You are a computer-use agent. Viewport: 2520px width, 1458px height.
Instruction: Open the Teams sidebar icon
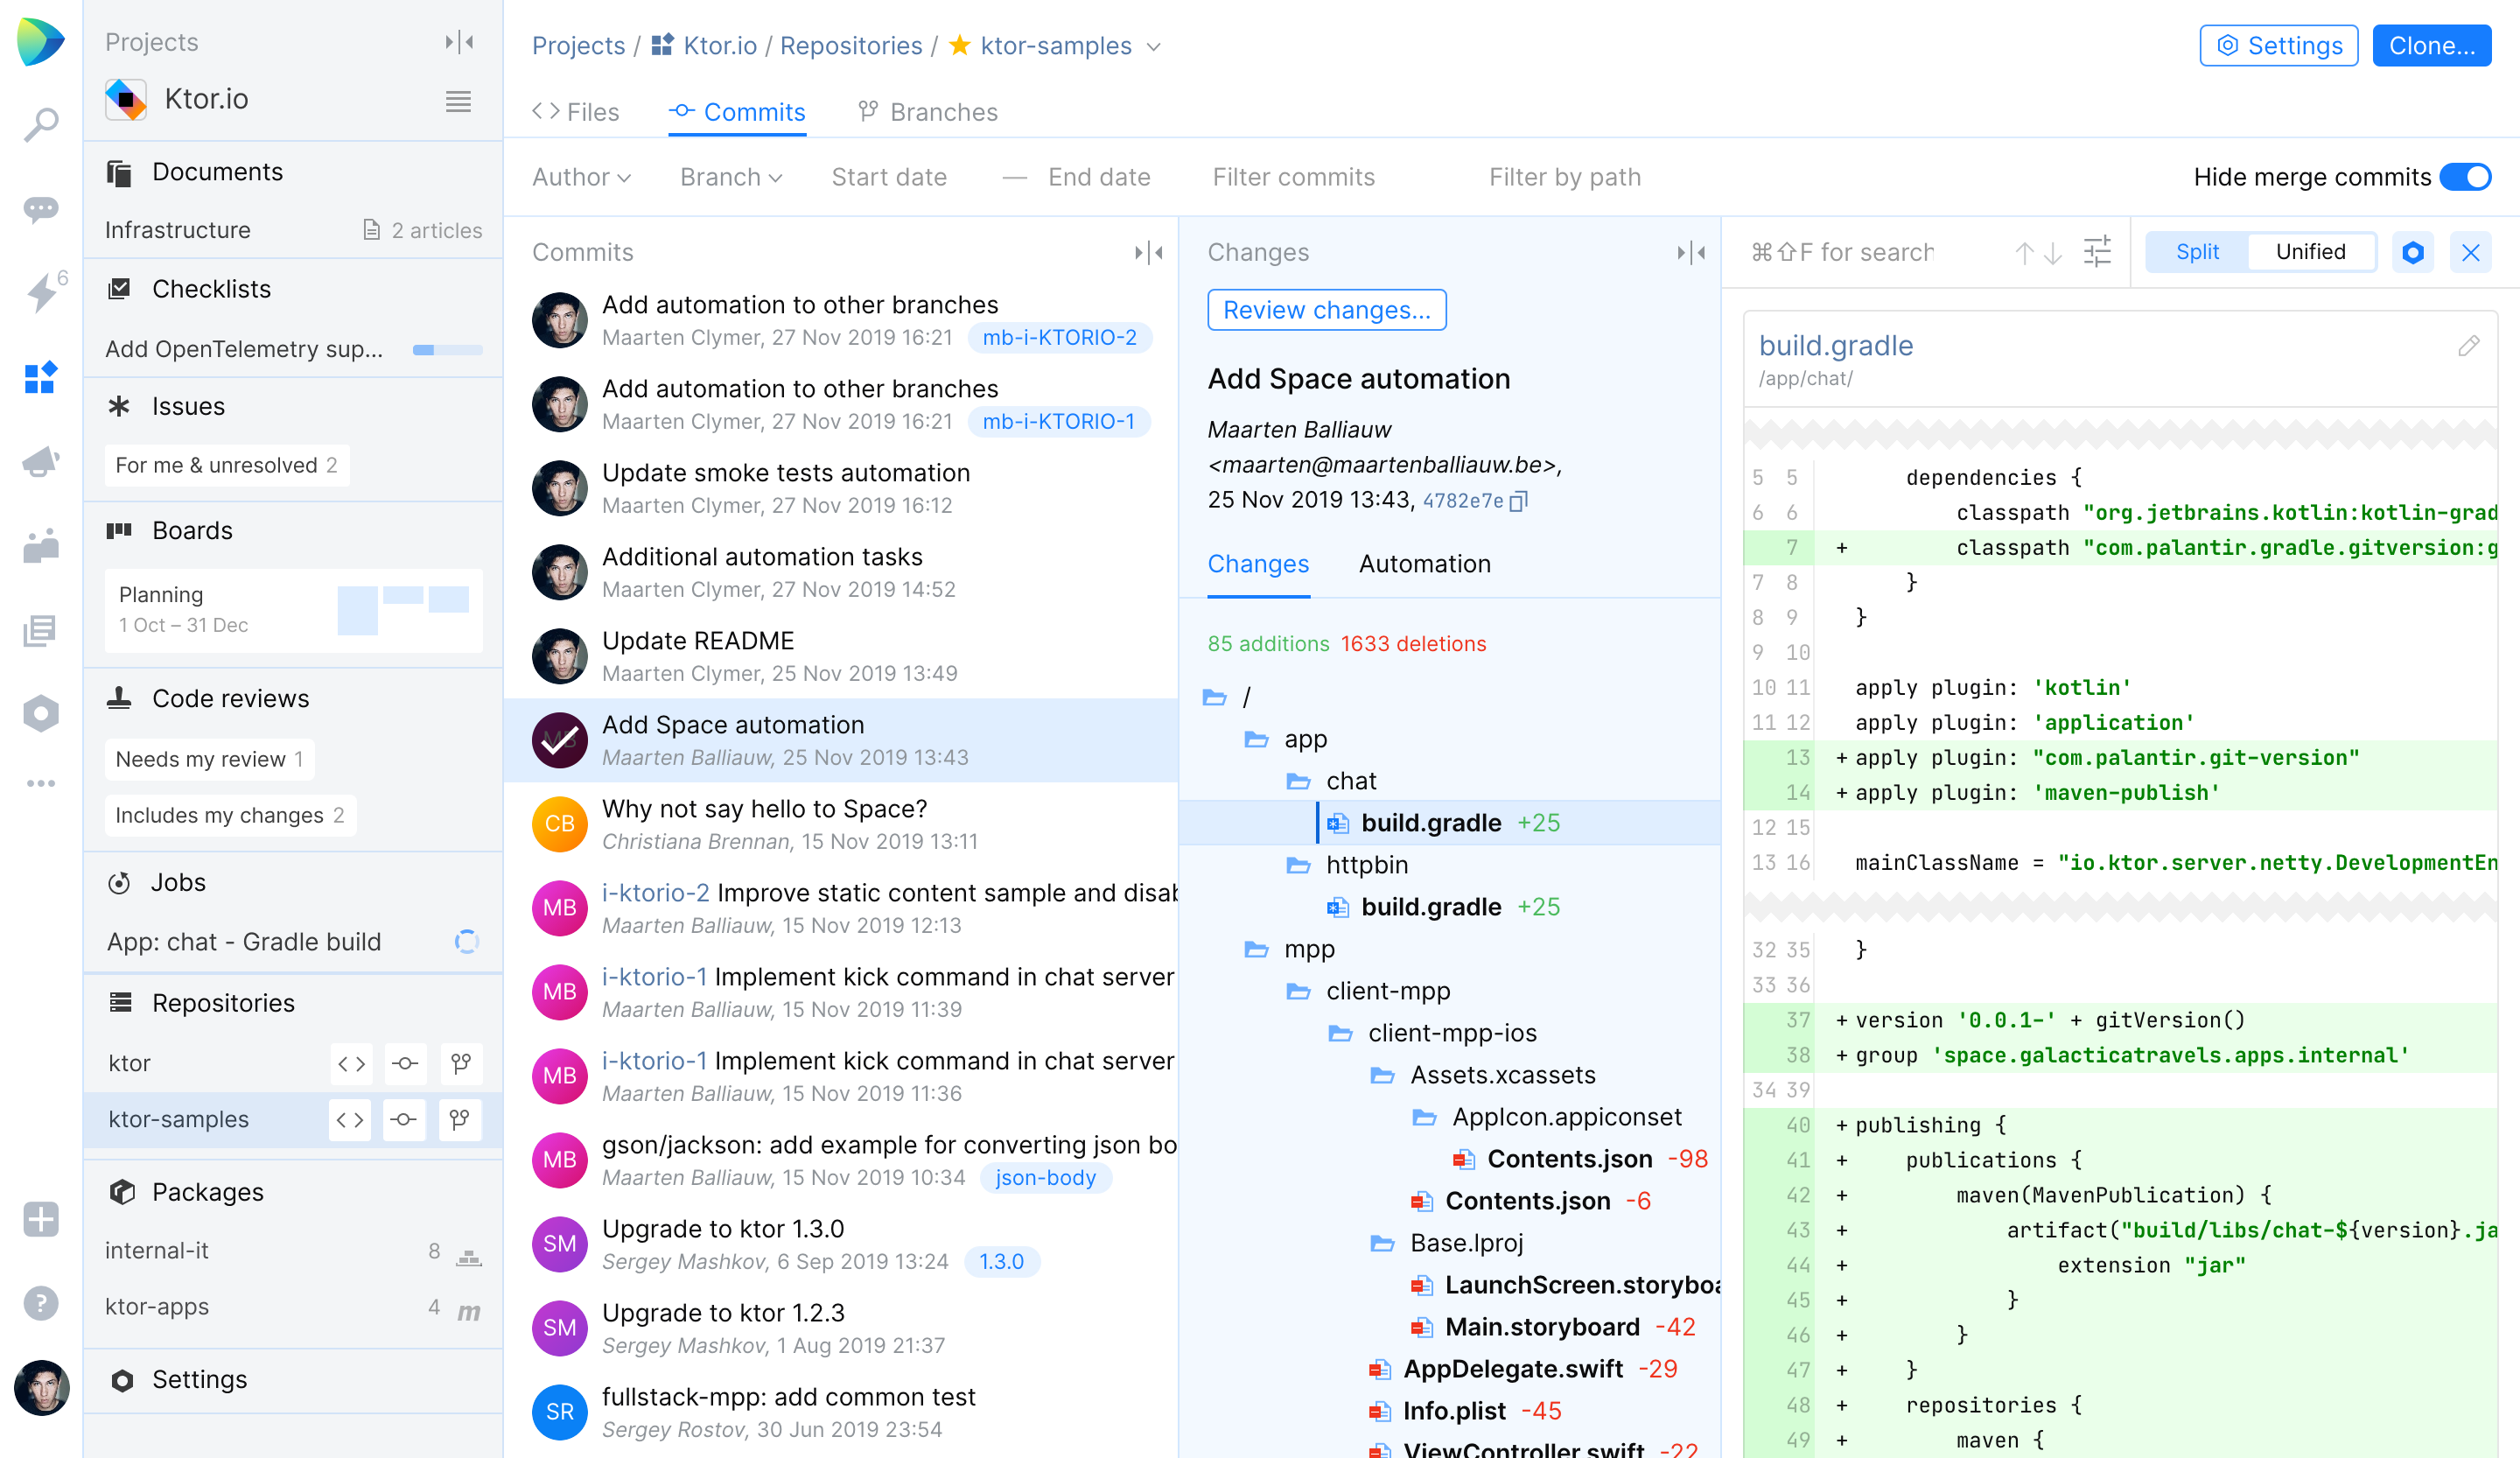click(x=41, y=546)
